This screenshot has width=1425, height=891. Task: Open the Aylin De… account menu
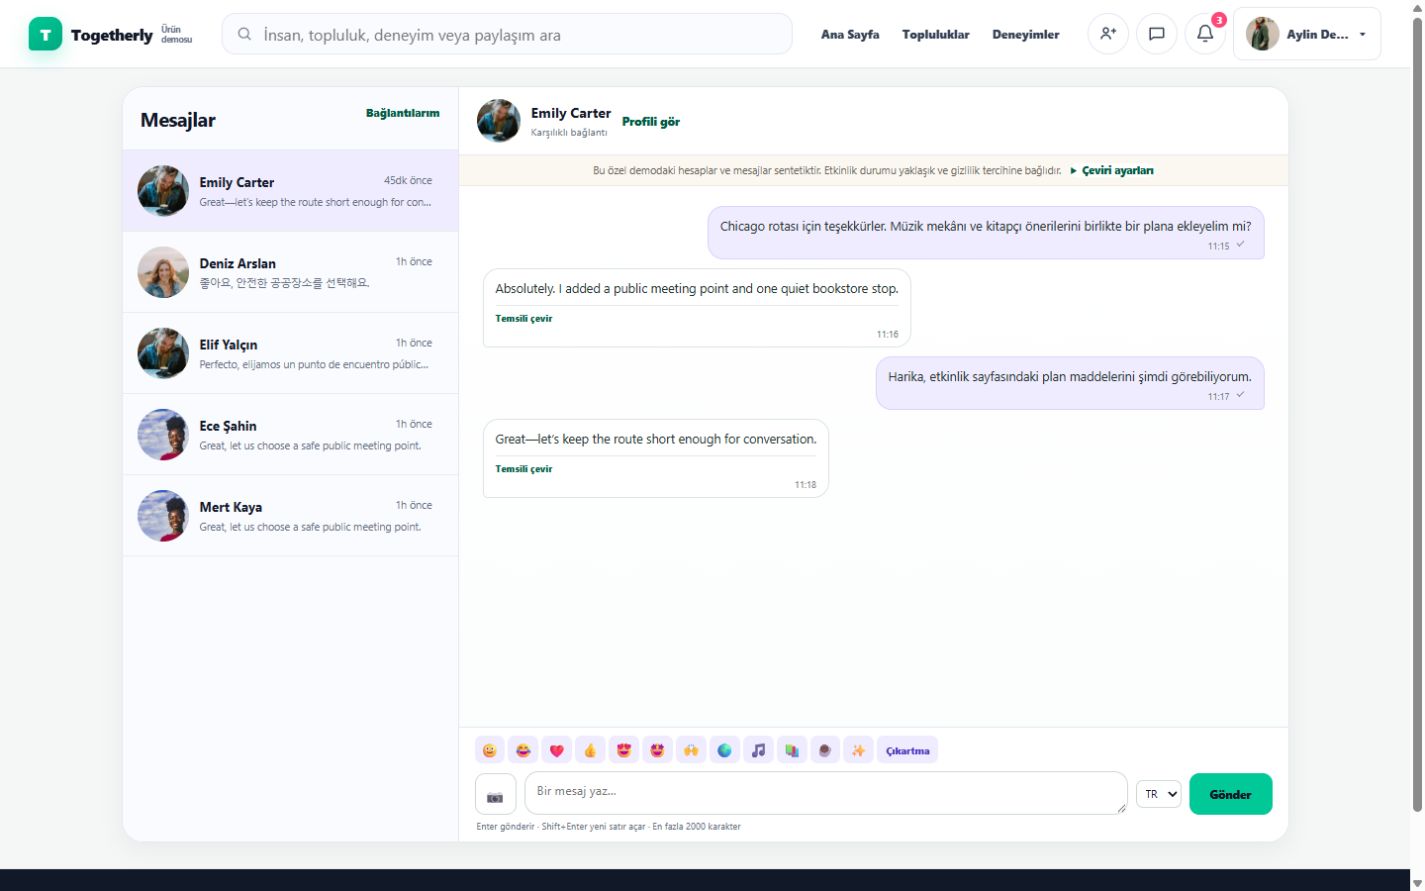1307,34
